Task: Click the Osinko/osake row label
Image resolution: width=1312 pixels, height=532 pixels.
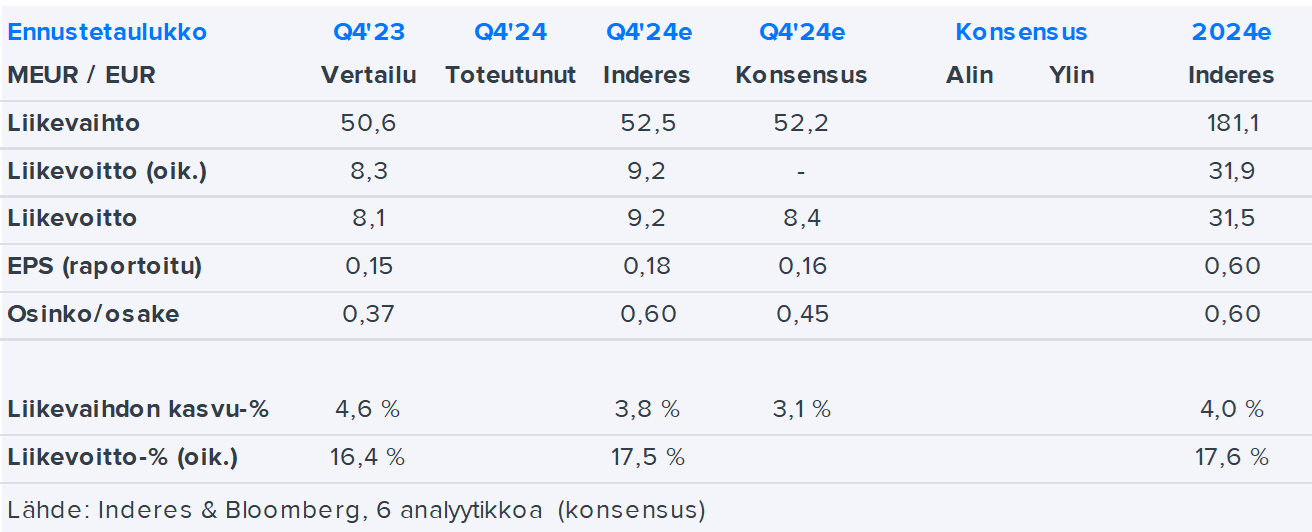Action: (x=93, y=314)
